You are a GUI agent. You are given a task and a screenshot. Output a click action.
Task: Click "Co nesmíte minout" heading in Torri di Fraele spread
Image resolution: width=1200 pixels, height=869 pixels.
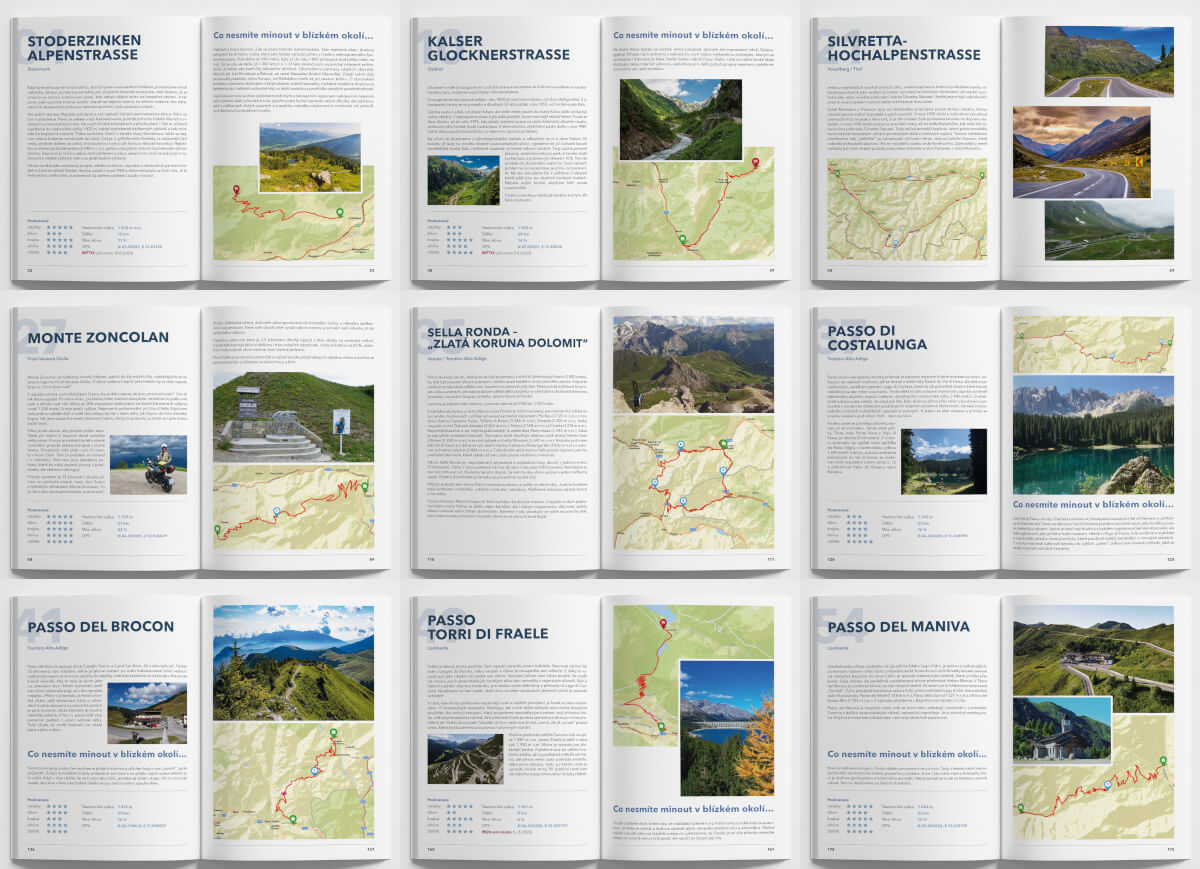(x=693, y=807)
